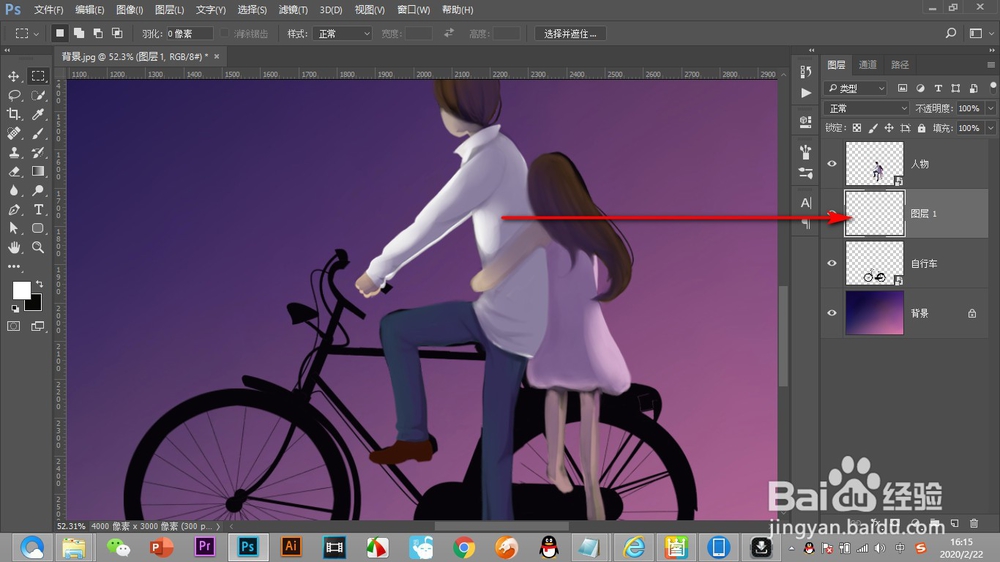Image resolution: width=1000 pixels, height=562 pixels.
Task: Switch to the 通道 tab
Action: (x=867, y=64)
